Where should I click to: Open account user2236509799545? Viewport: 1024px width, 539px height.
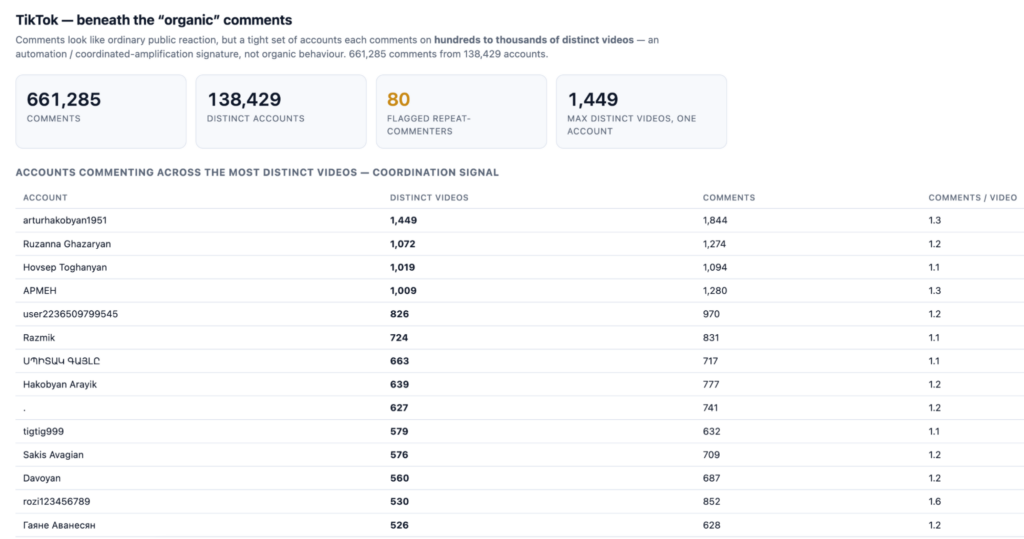[71, 314]
